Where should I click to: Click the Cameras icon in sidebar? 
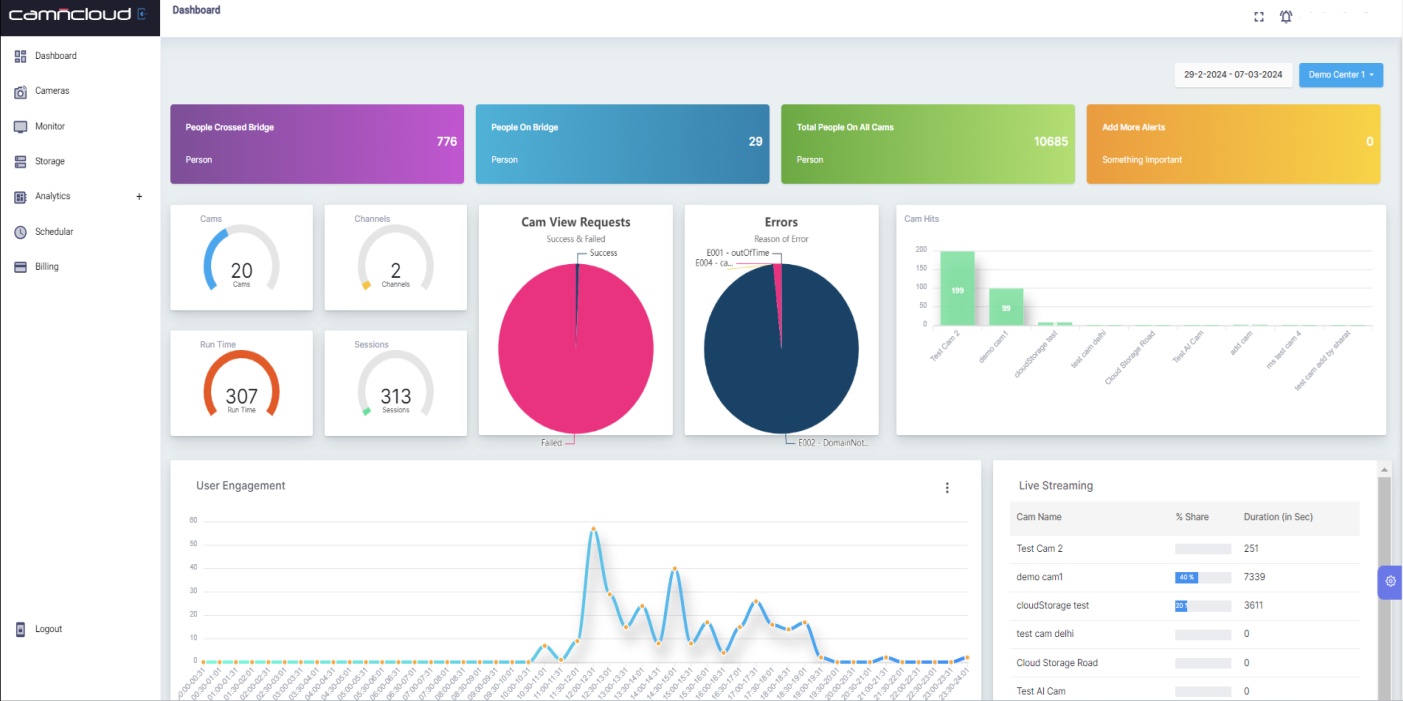click(20, 92)
